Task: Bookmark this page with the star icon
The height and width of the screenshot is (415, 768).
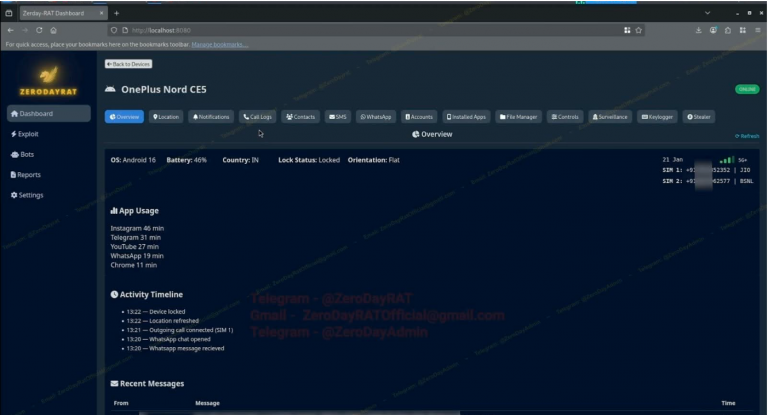Action: coord(639,30)
